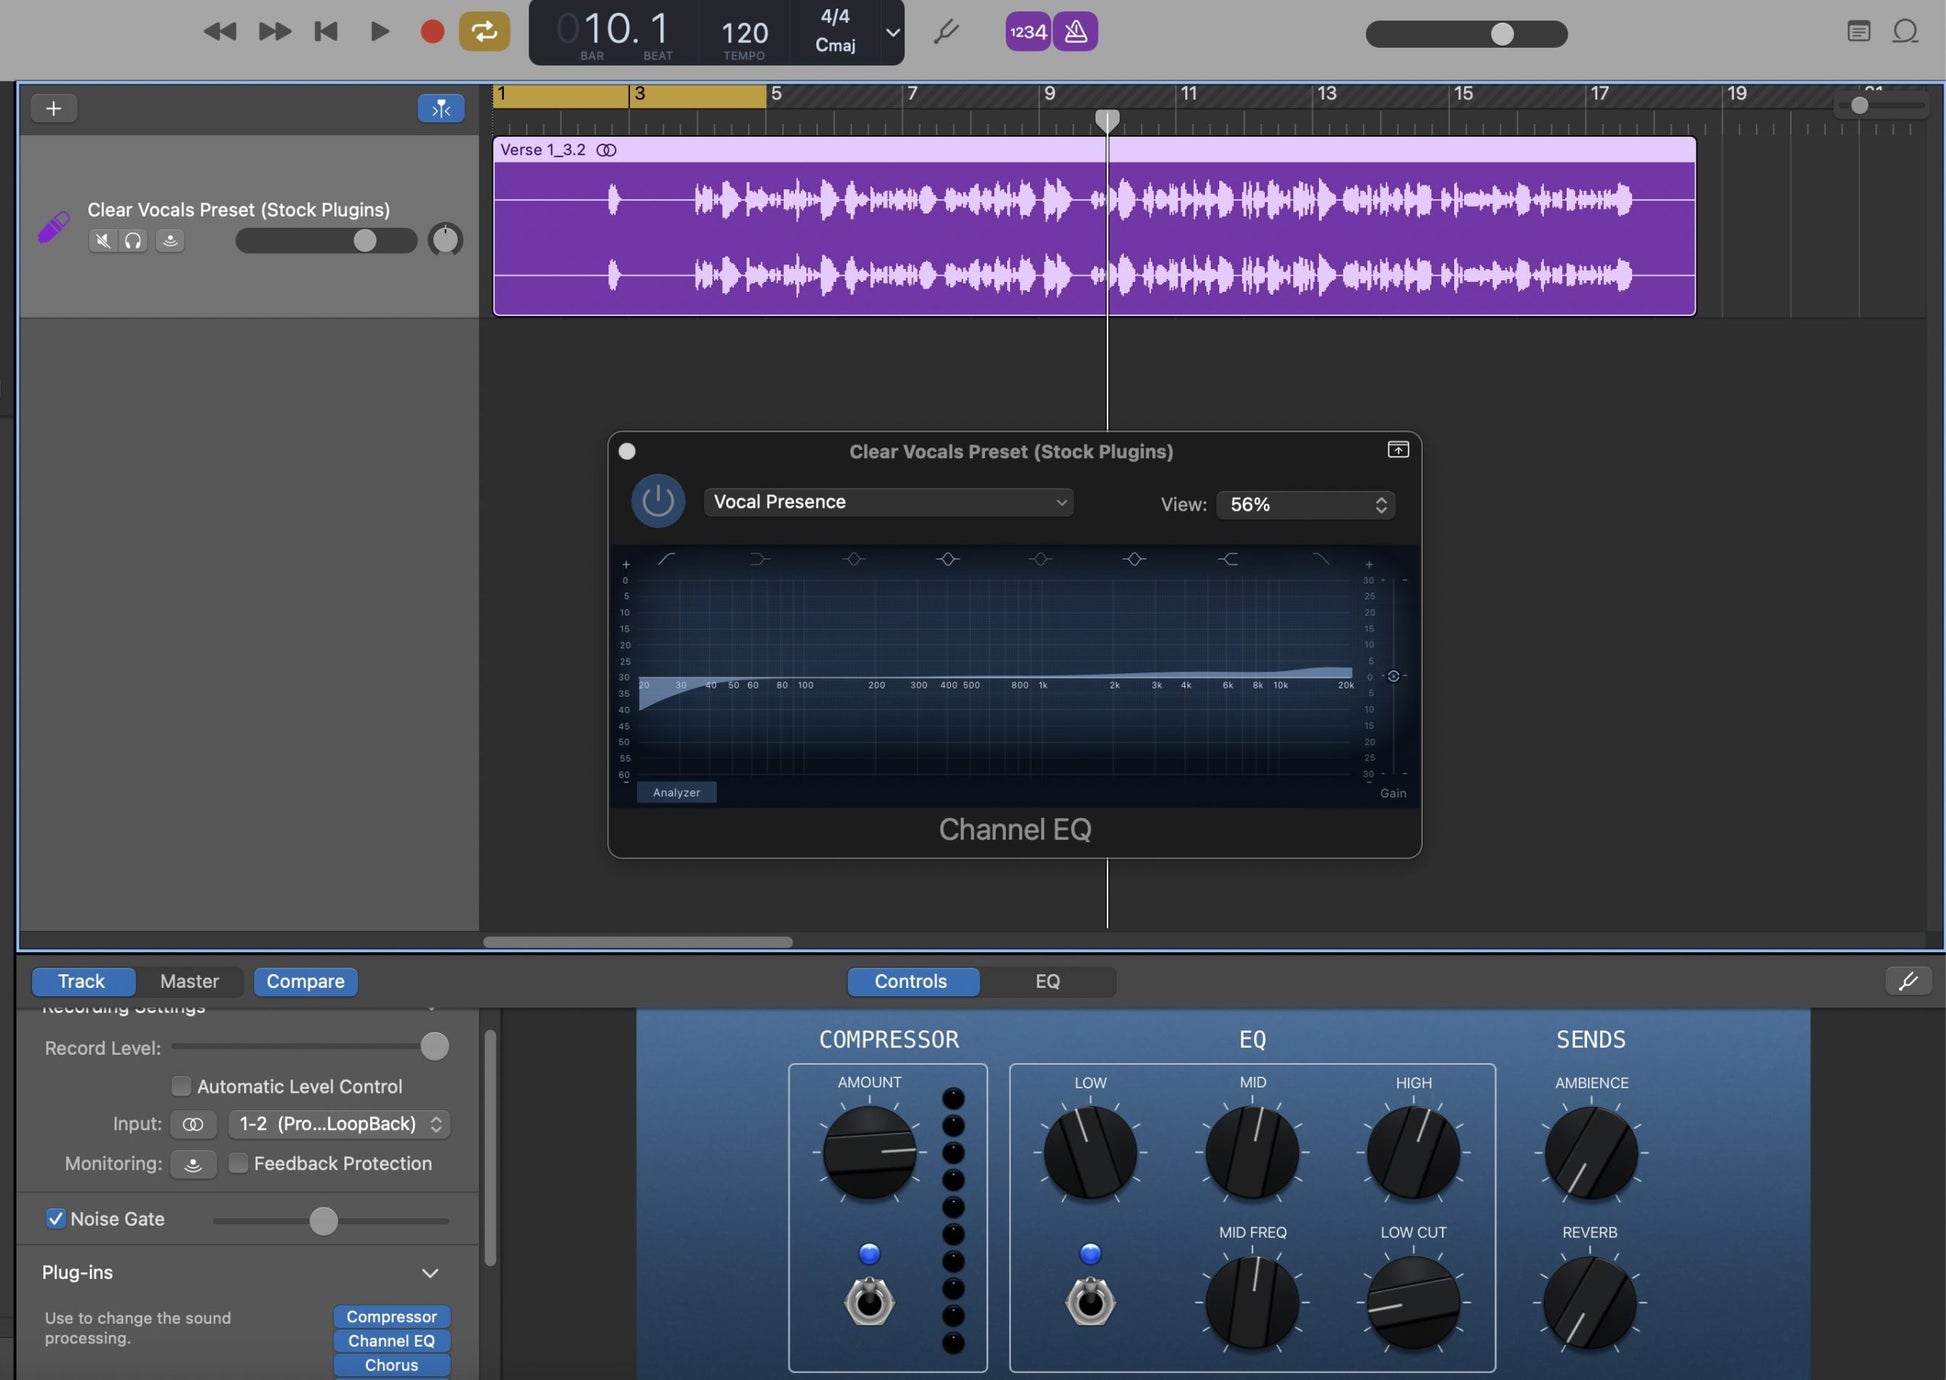The height and width of the screenshot is (1380, 1946).
Task: Uncheck the Noise Gate checkbox
Action: click(x=56, y=1219)
